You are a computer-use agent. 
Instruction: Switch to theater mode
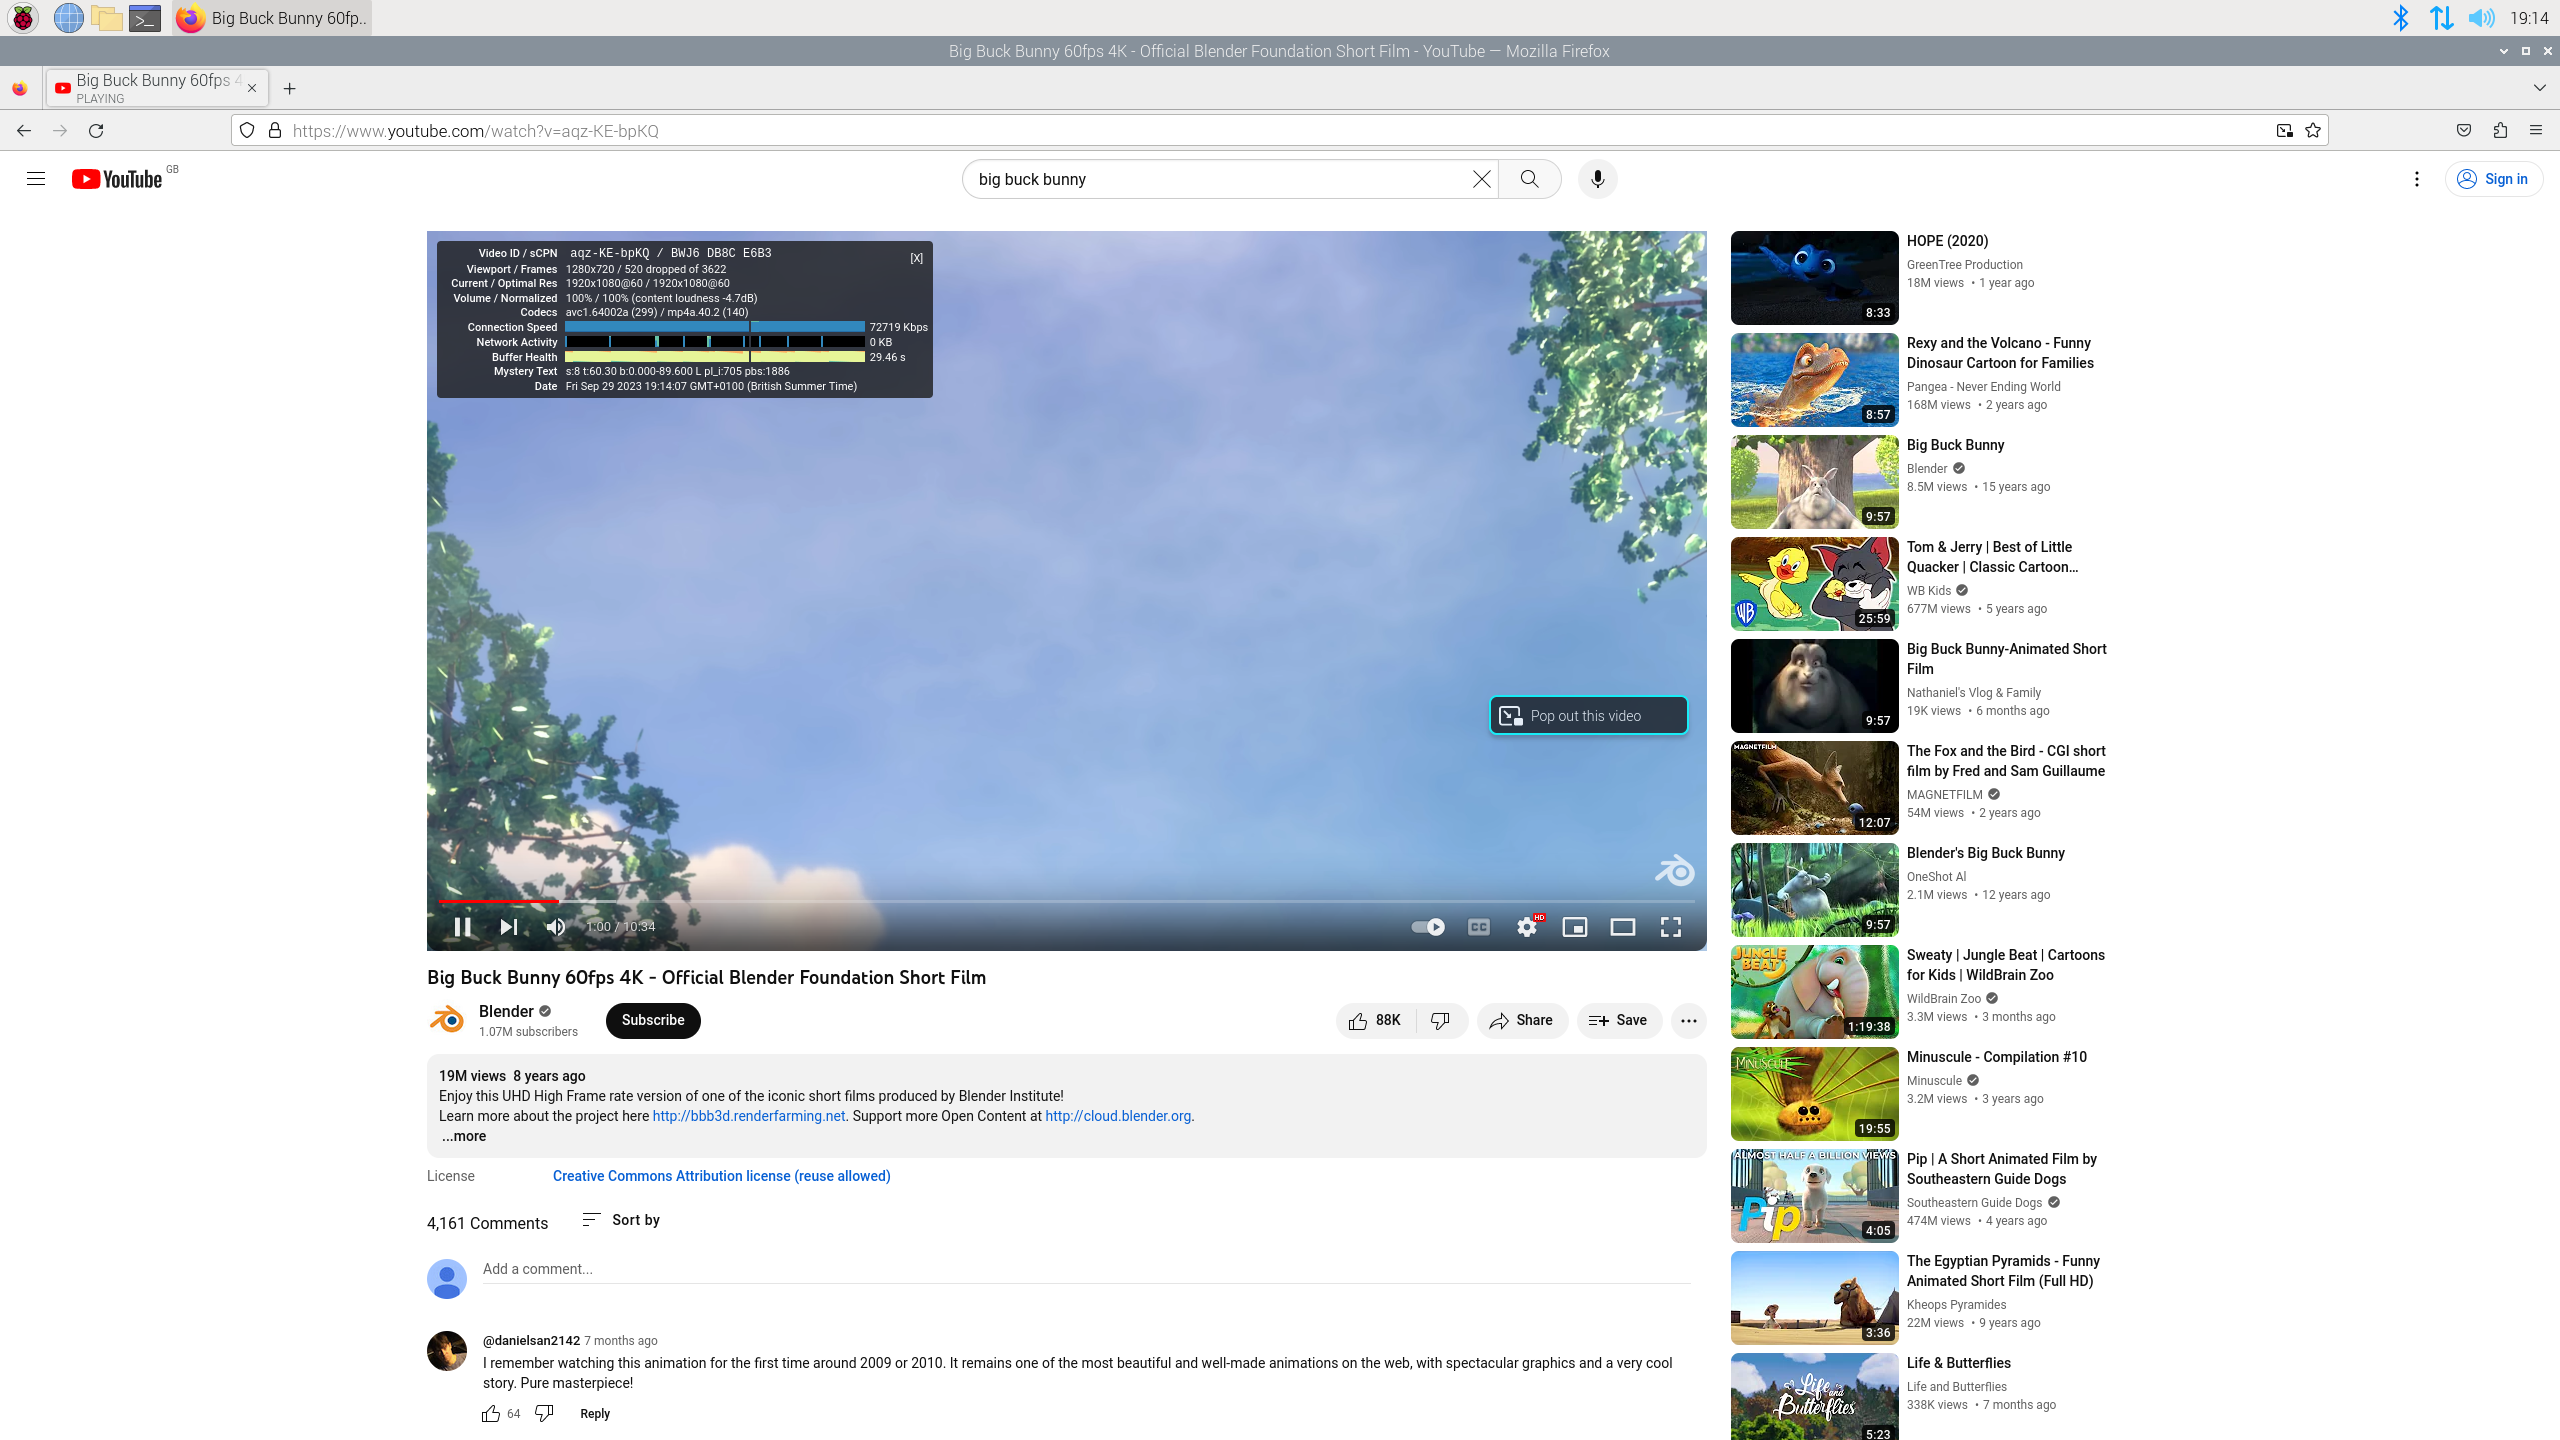1622,927
